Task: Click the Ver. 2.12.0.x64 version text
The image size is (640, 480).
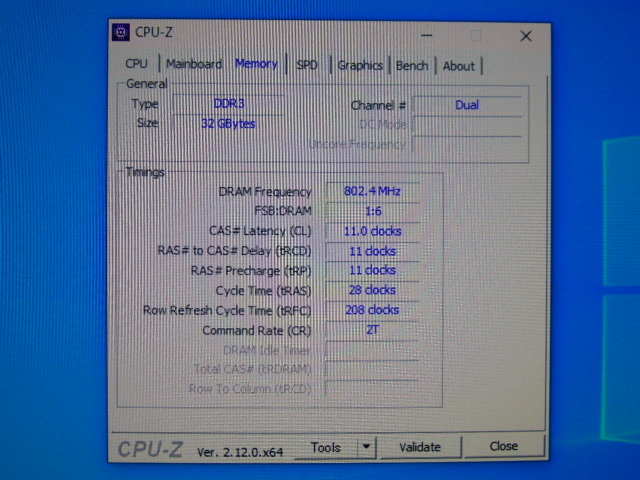Action: [x=240, y=452]
